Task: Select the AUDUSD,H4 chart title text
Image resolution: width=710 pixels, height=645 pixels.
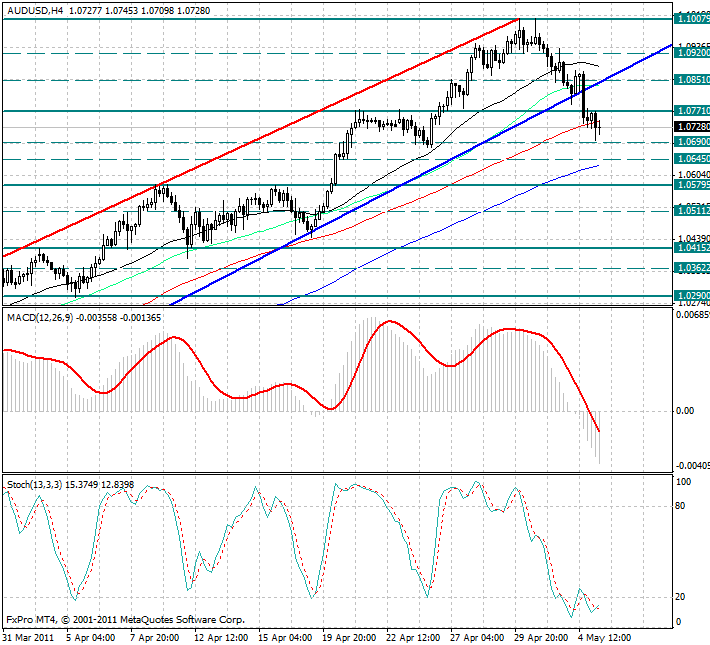Action: point(35,10)
